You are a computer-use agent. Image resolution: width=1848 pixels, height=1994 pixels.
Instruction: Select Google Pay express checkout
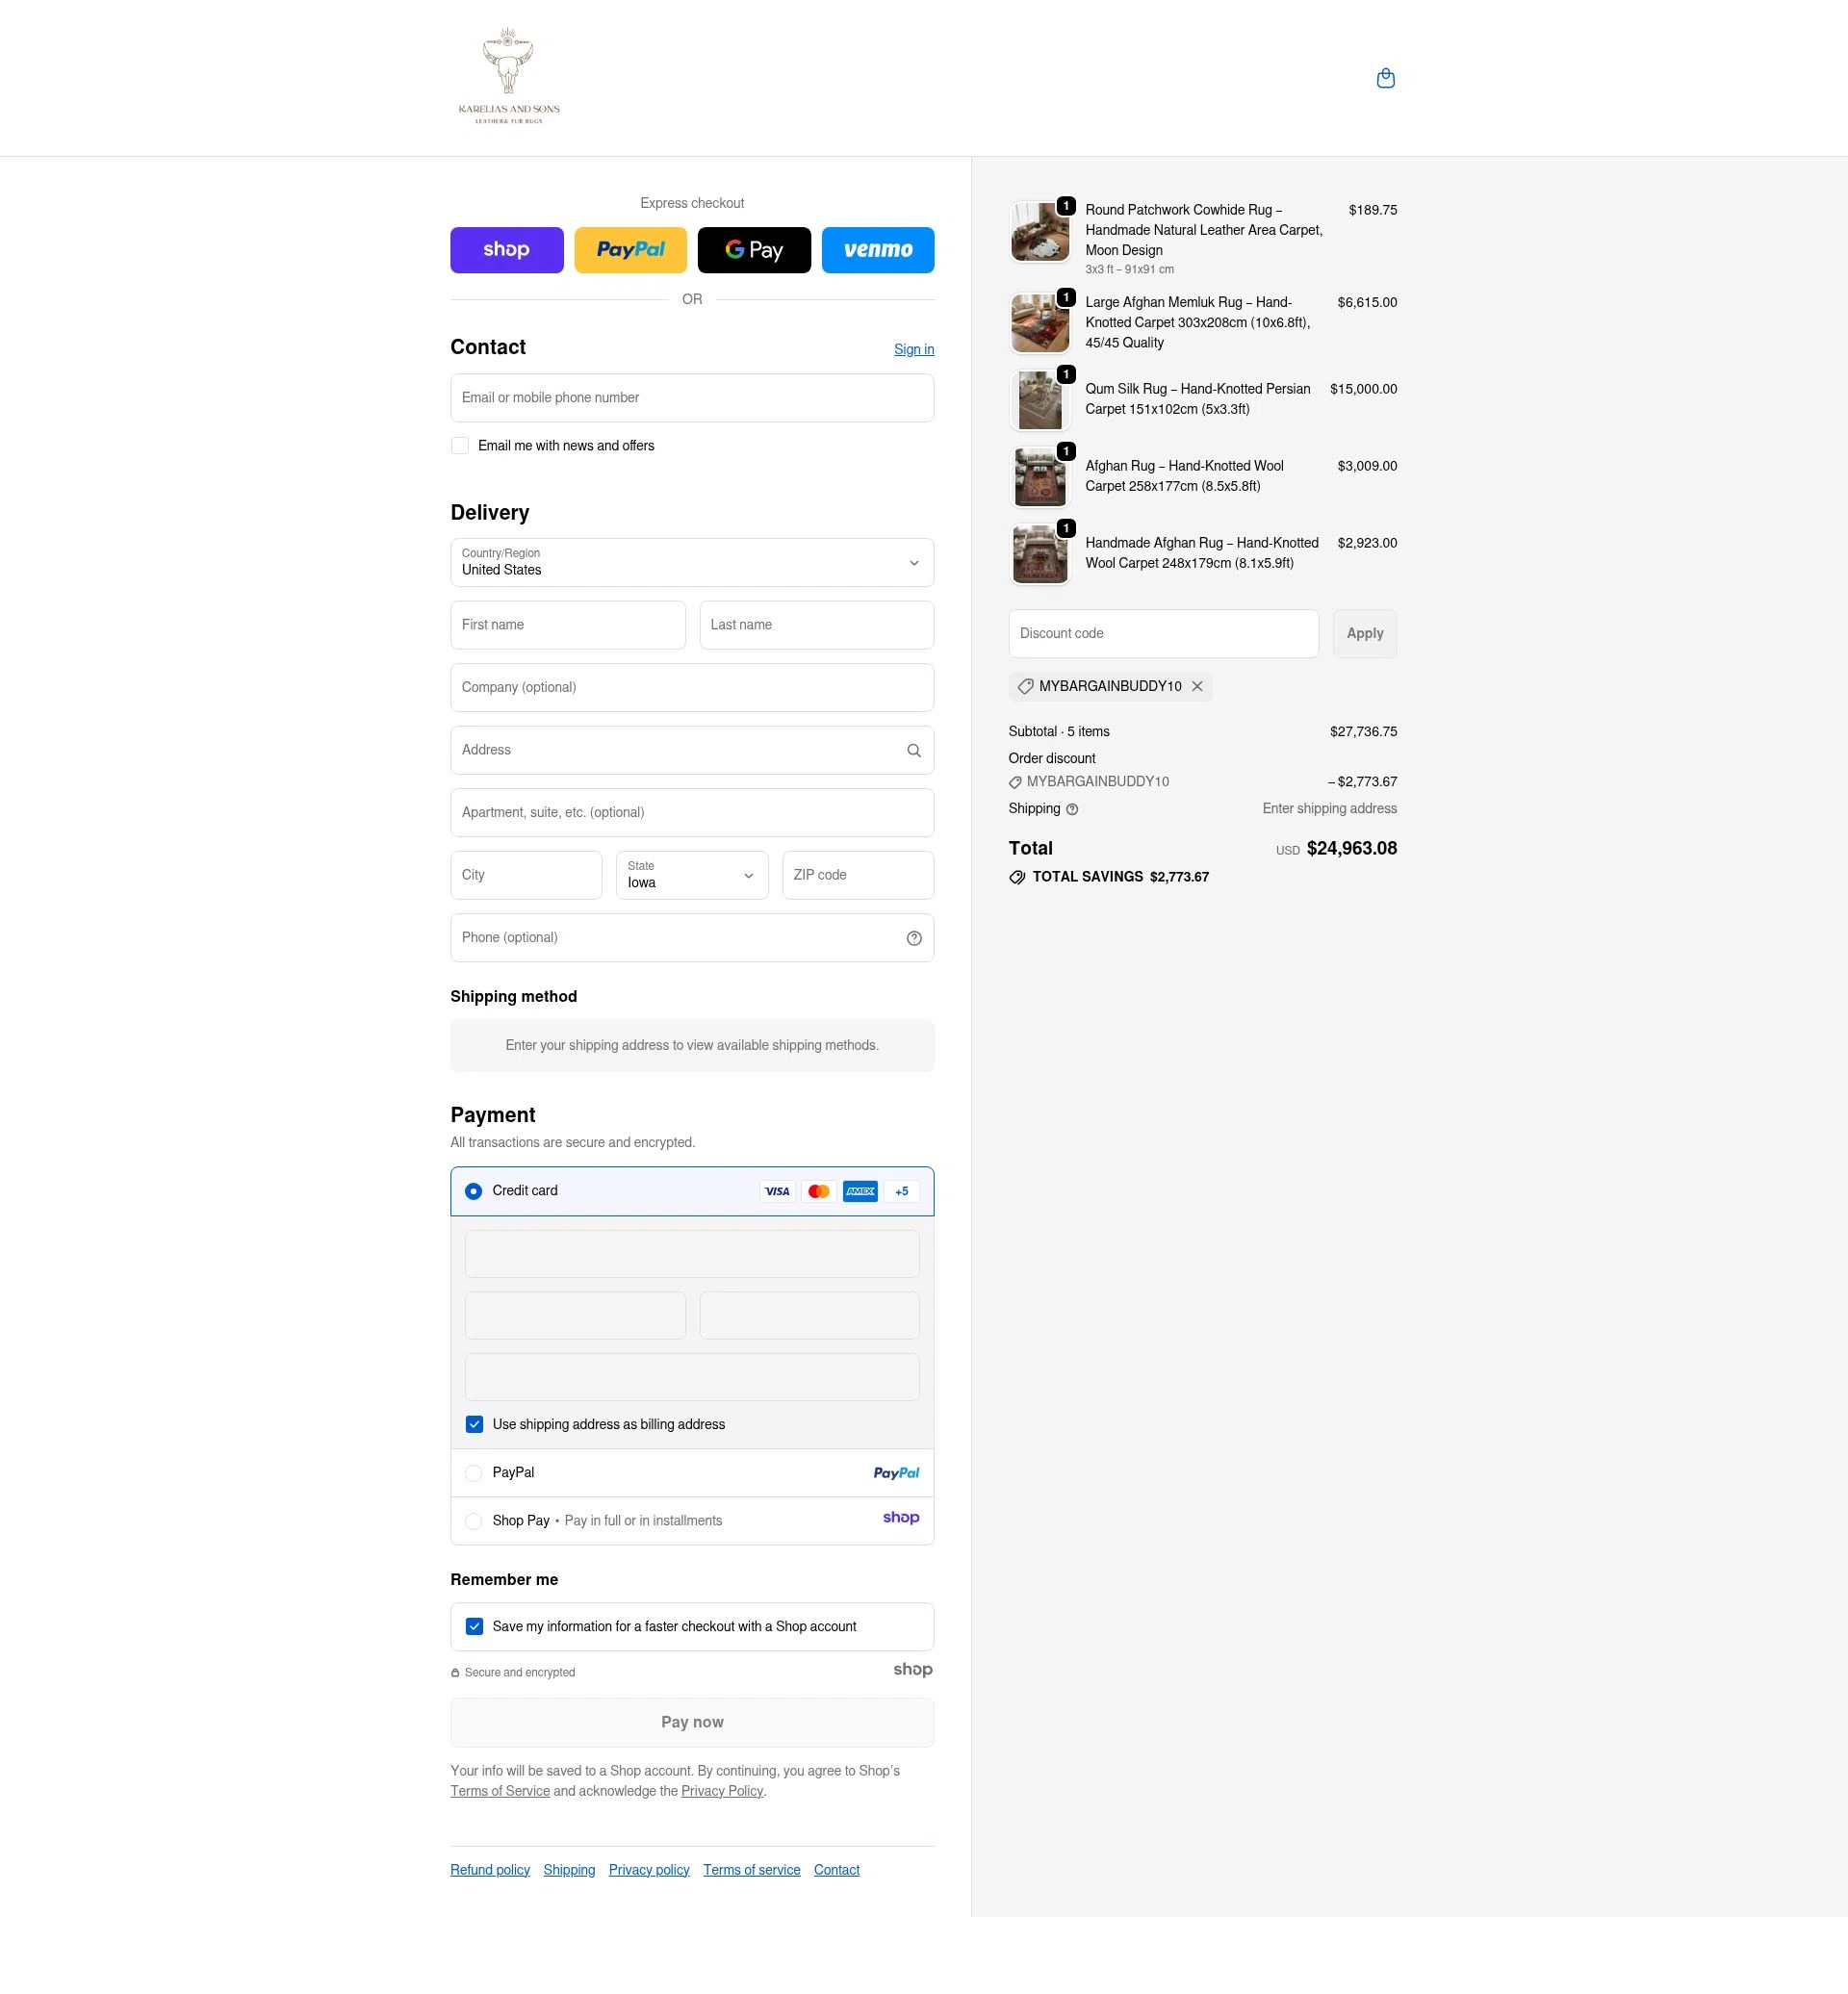pyautogui.click(x=754, y=250)
